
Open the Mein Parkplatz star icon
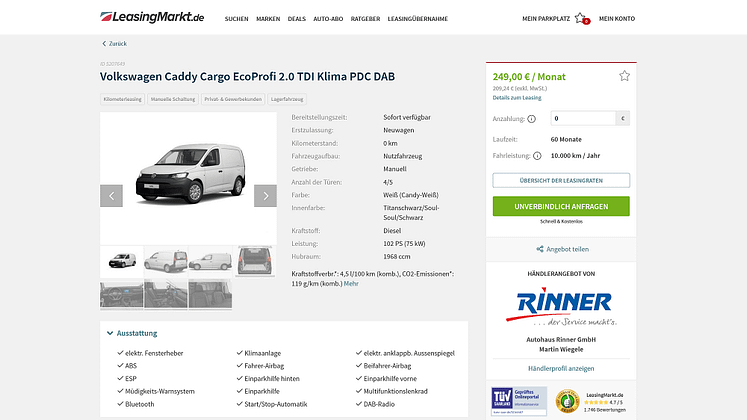582,19
